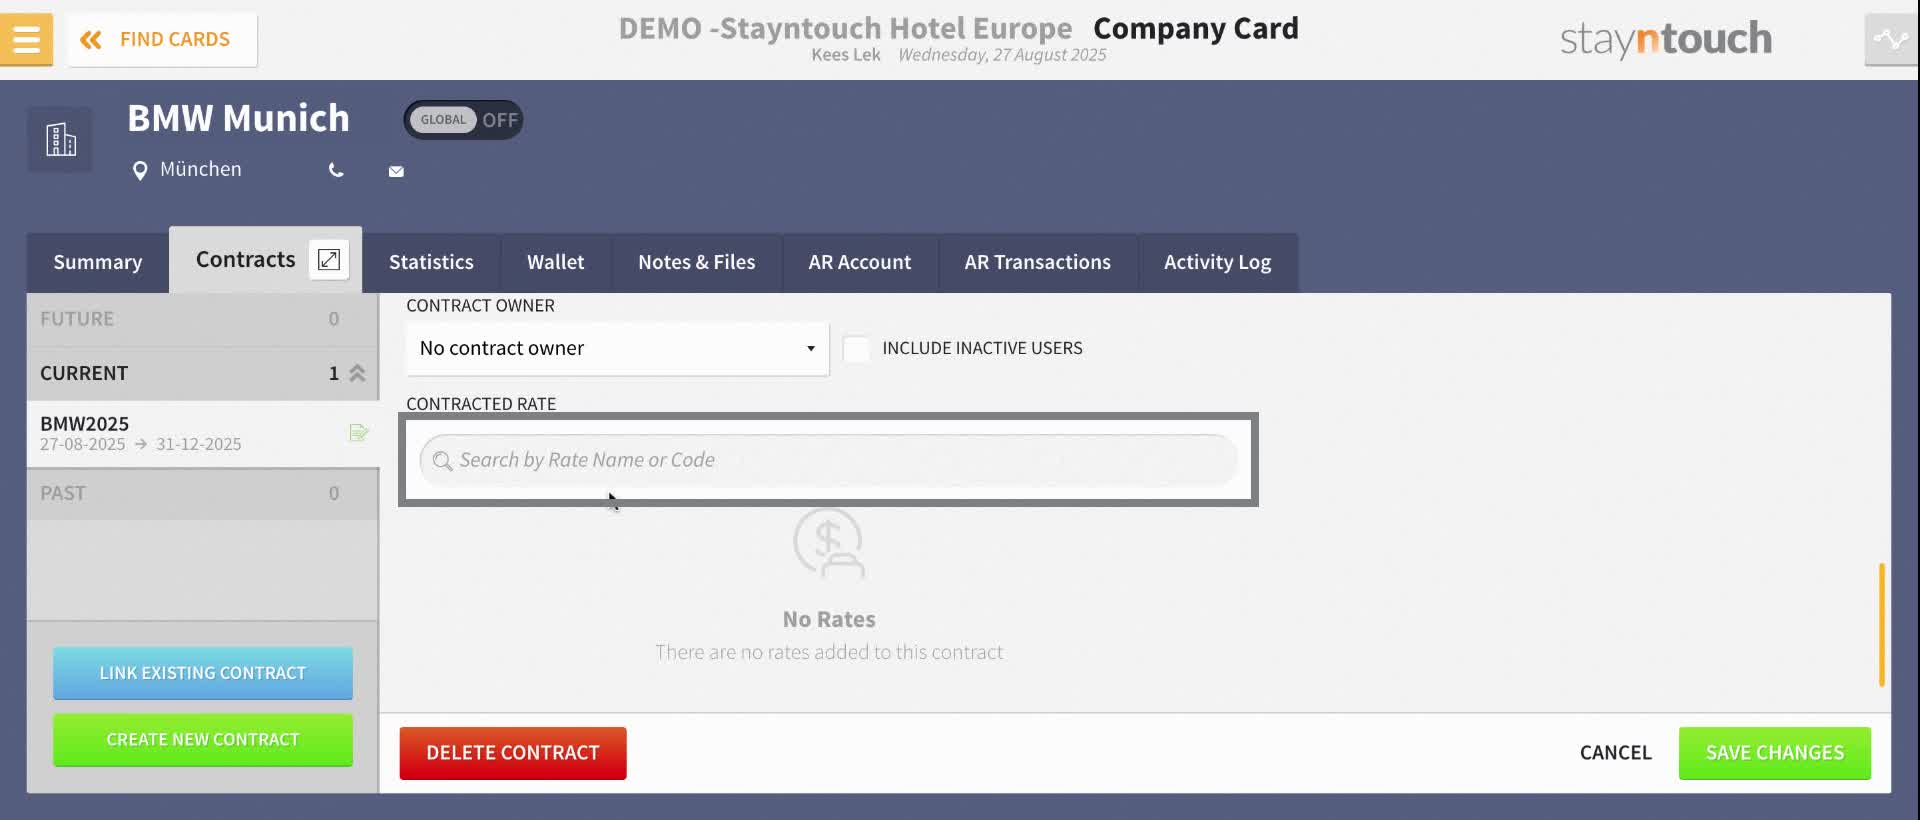The height and width of the screenshot is (820, 1920).
Task: Click the contract pane vertical scrollbar
Action: pyautogui.click(x=1881, y=625)
